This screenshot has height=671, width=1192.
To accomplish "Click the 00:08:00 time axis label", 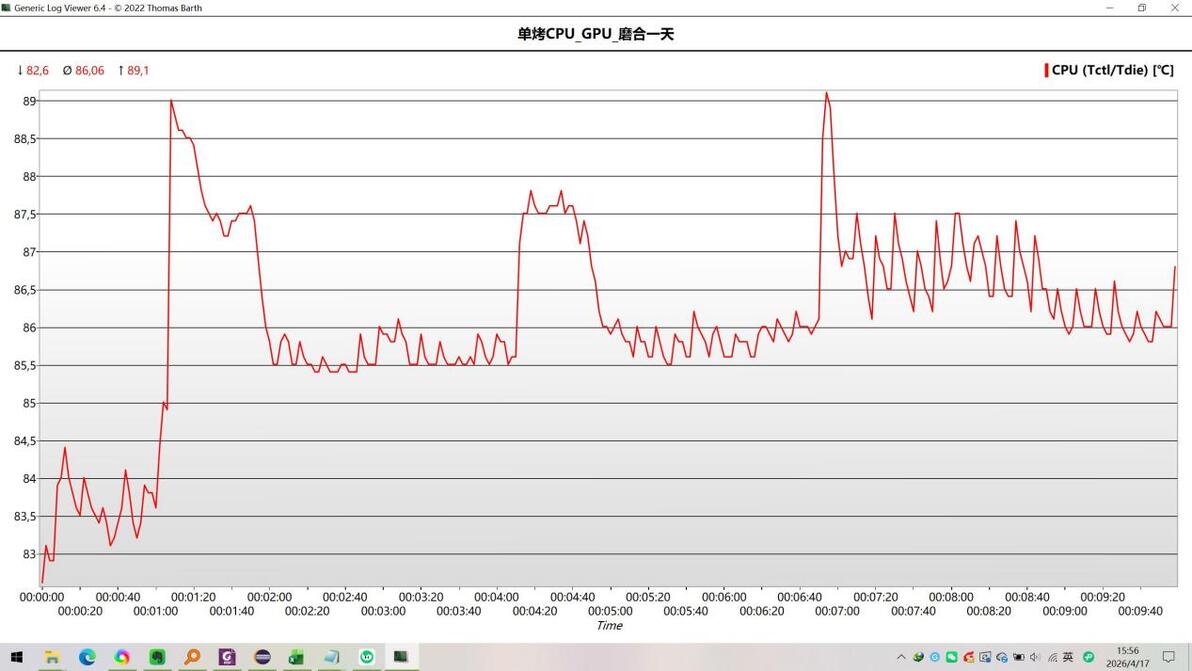I will coord(951,597).
